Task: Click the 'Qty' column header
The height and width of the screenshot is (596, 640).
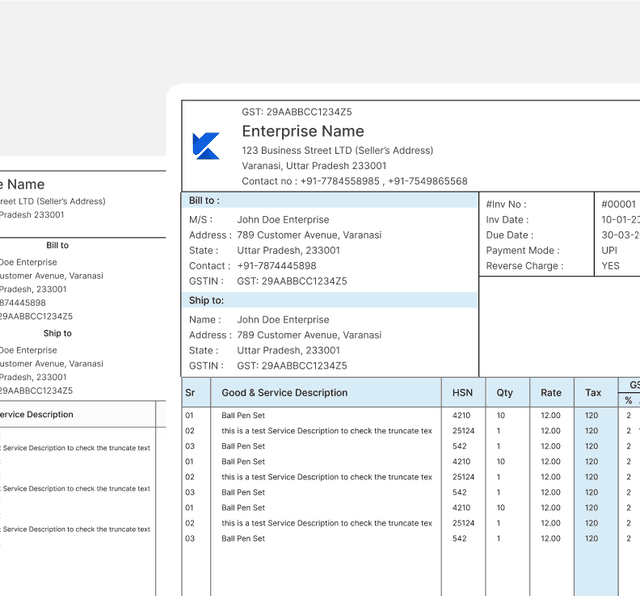Action: [504, 393]
